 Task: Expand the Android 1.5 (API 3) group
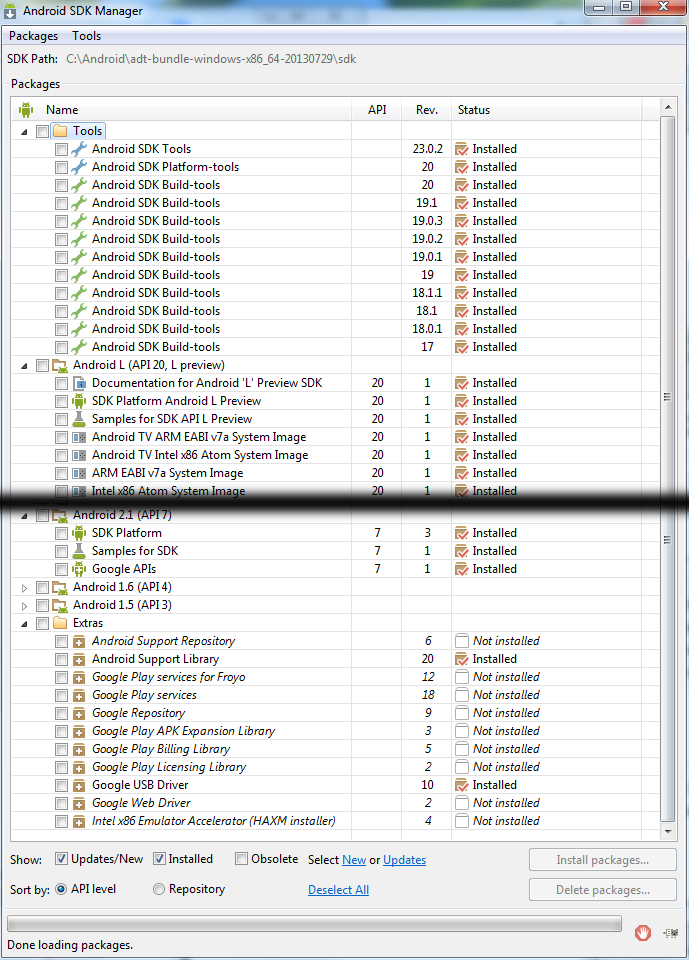click(x=25, y=605)
